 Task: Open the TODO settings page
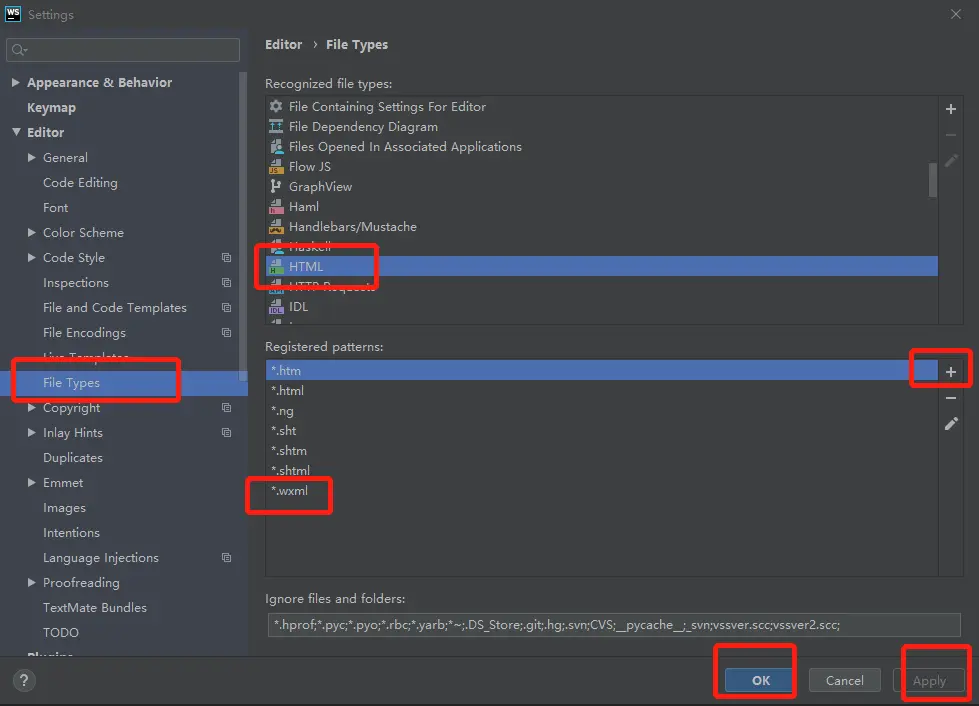(61, 632)
